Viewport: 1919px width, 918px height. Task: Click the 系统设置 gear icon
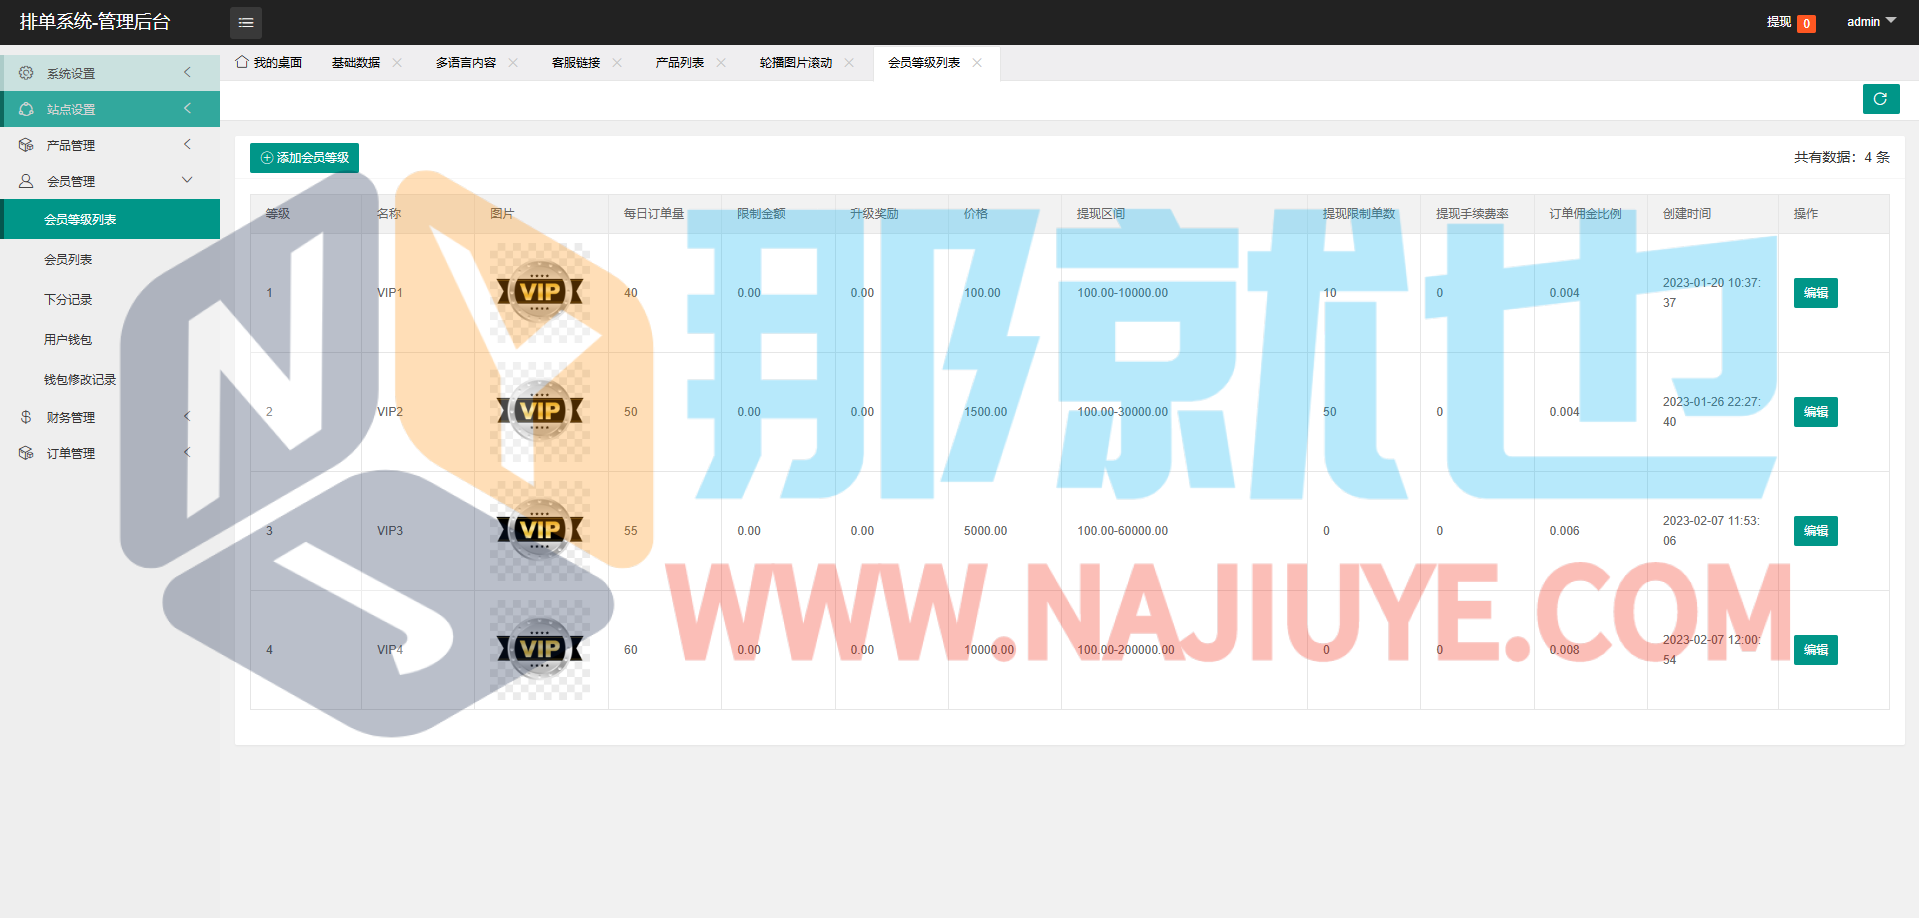(26, 73)
